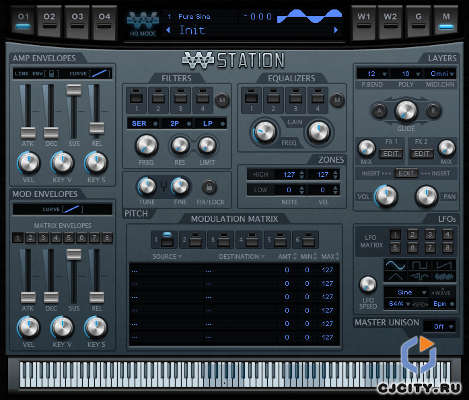The height and width of the screenshot is (400, 469).
Task: Click the equalizer GAIN knob
Action: click(318, 131)
